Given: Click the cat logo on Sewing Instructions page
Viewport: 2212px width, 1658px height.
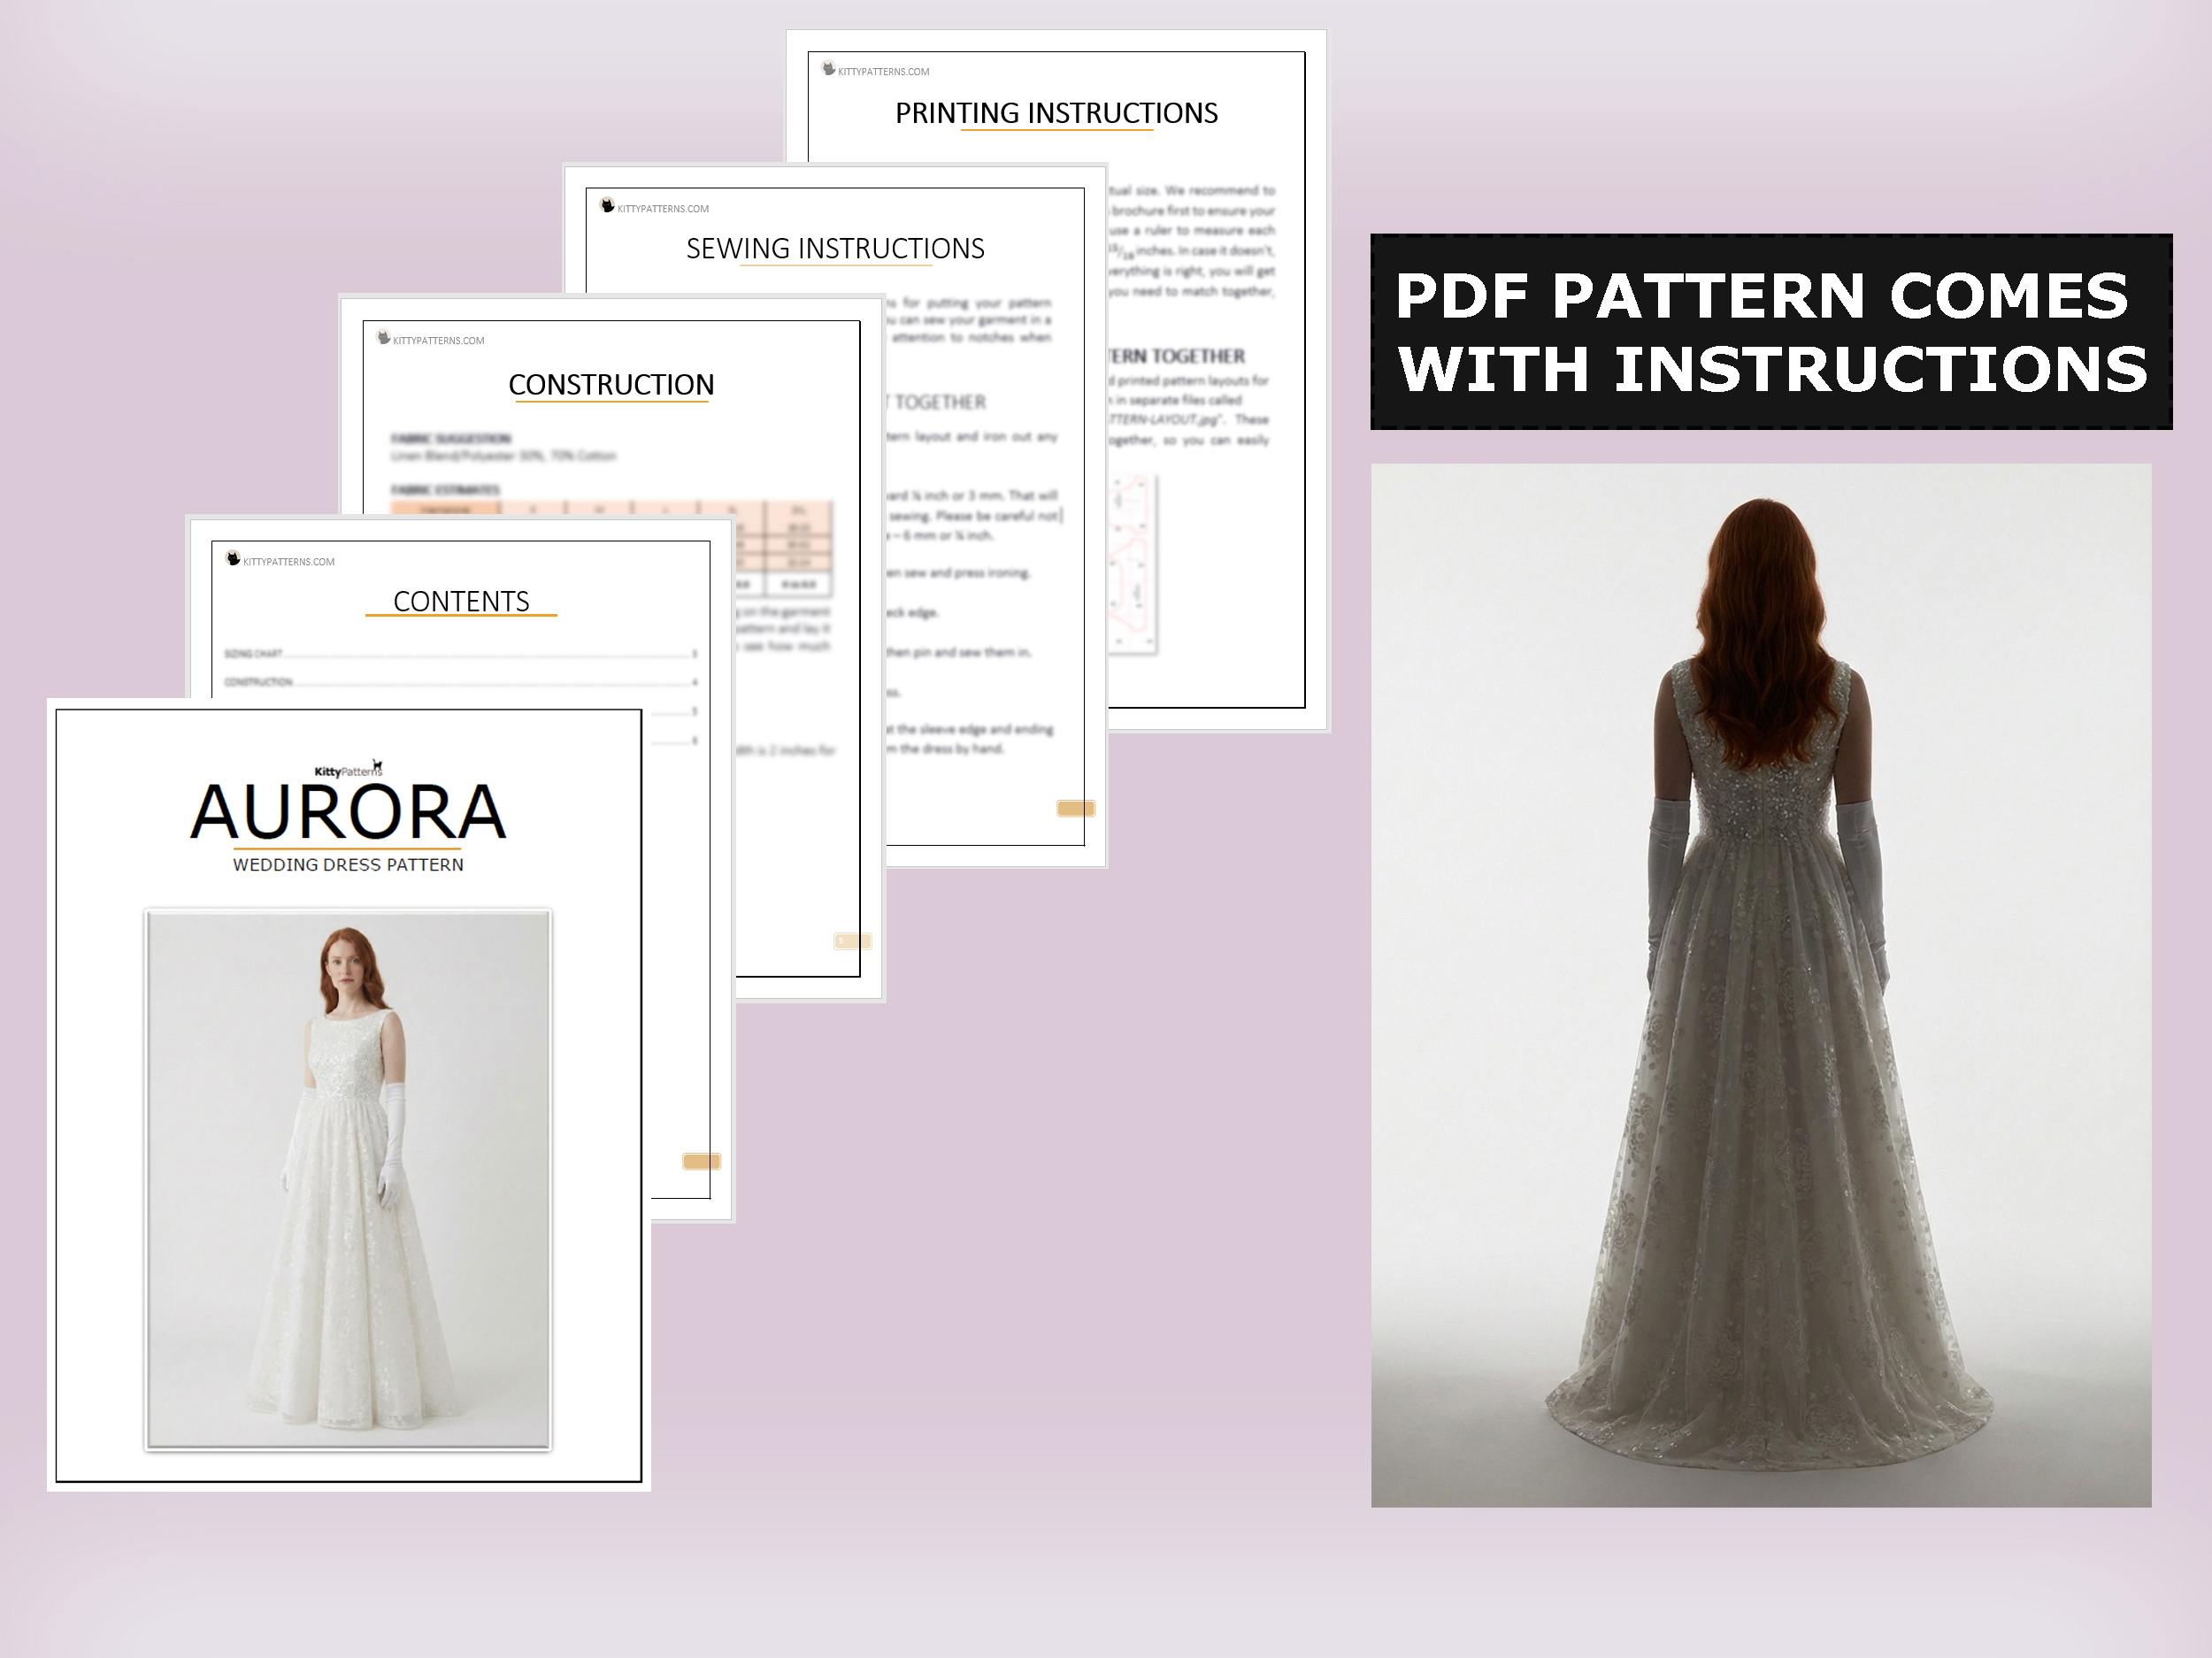Looking at the screenshot, I should [x=607, y=206].
